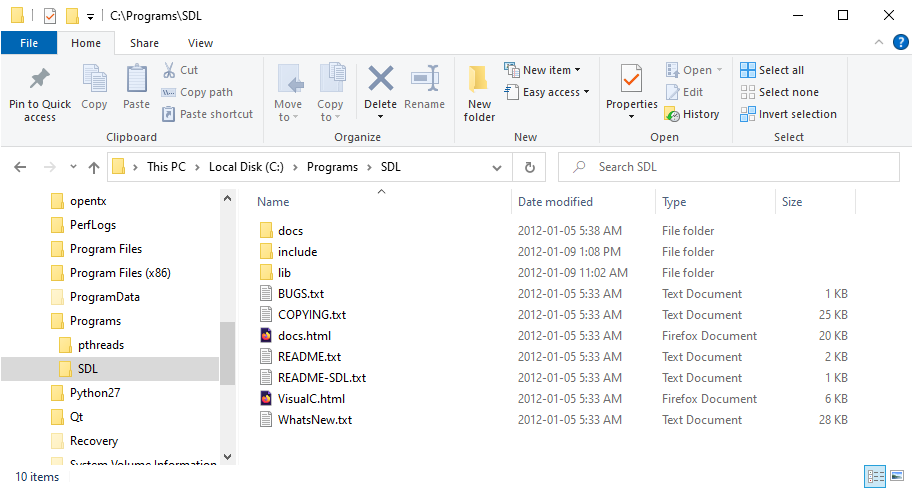
Task: Select the README-SDL.txt file
Action: (x=313, y=378)
